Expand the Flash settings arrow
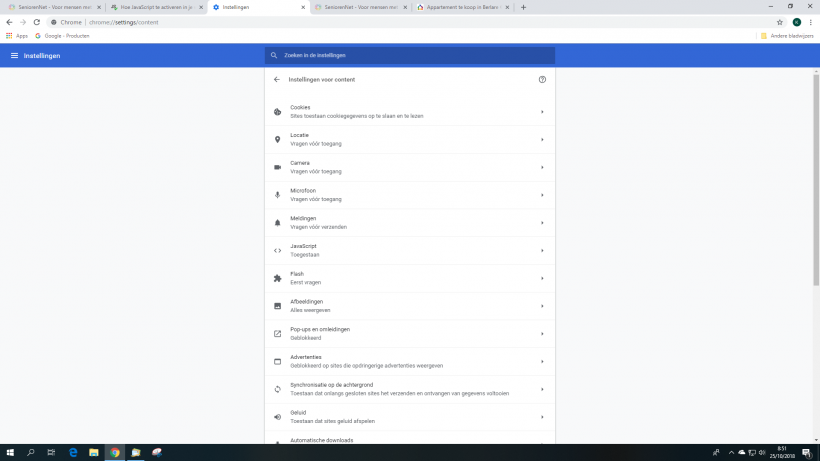Image resolution: width=820 pixels, height=461 pixels. pos(542,278)
